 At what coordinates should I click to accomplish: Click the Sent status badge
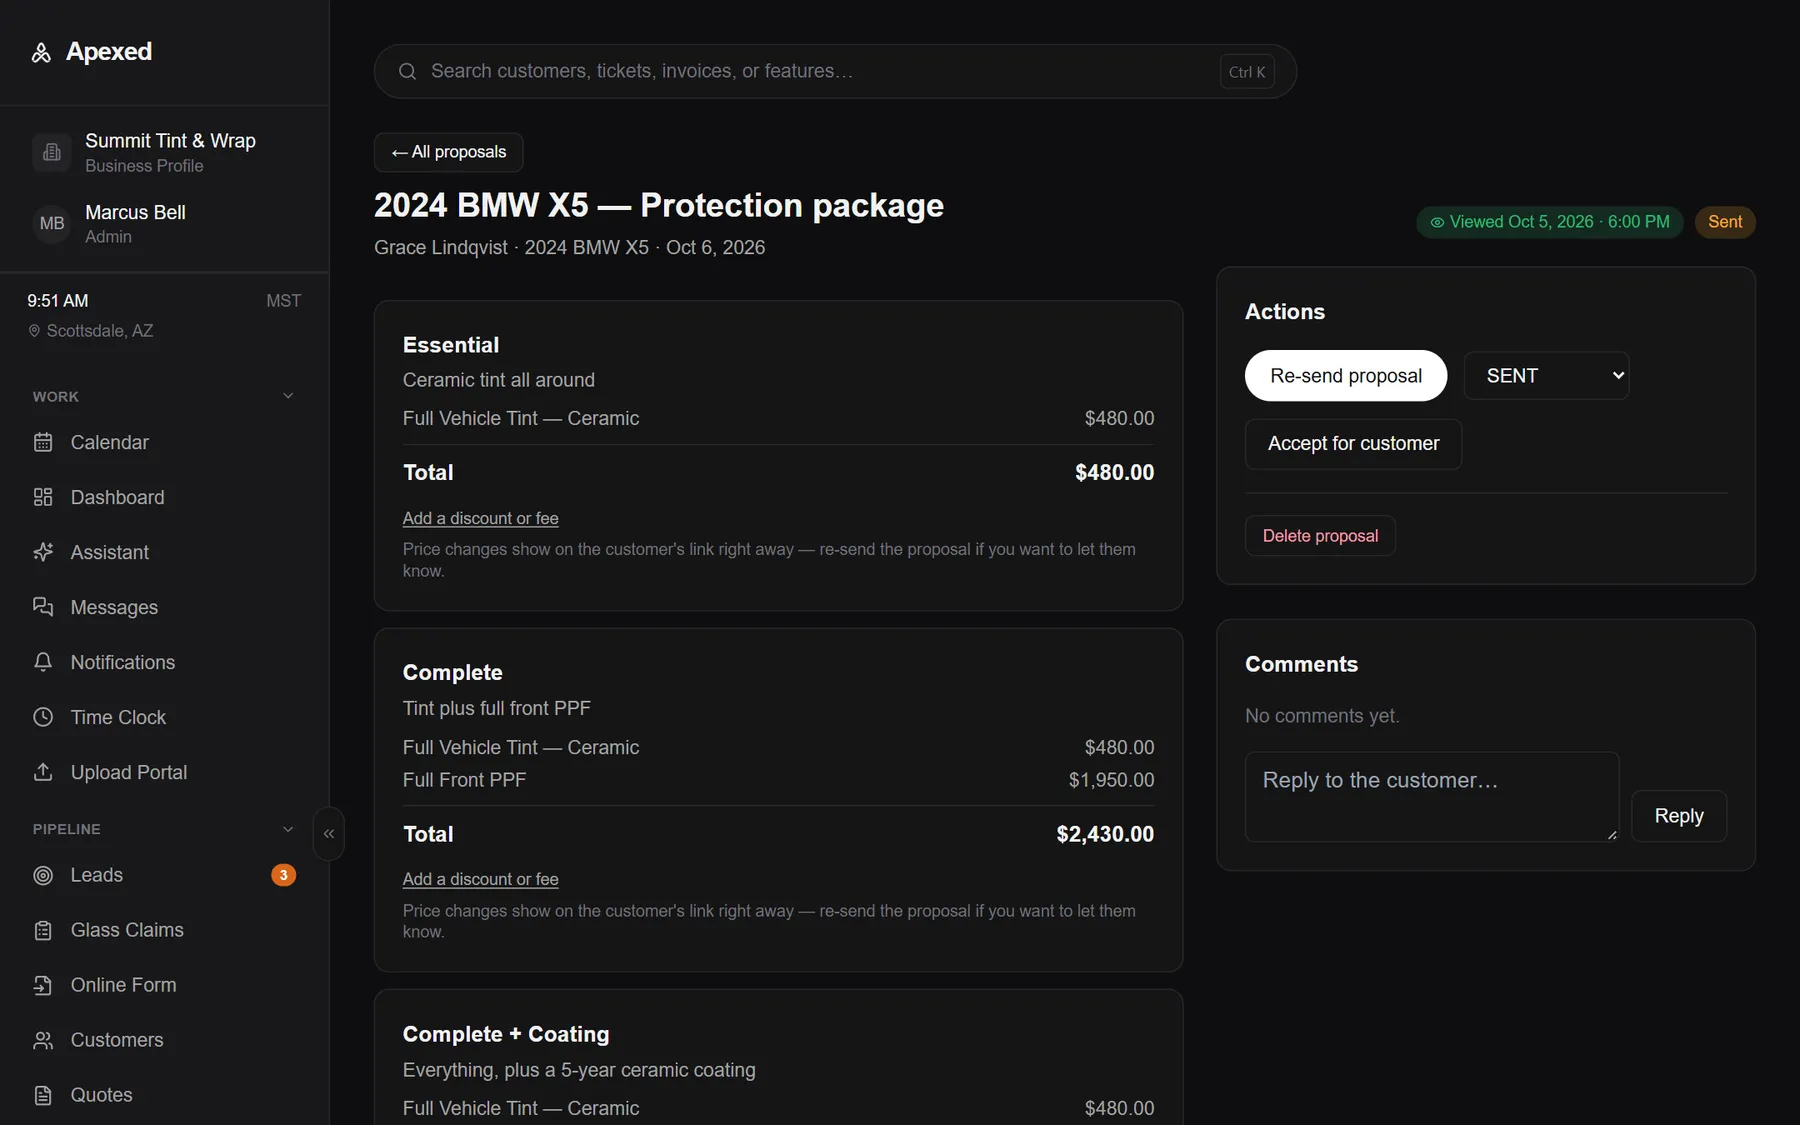click(x=1725, y=222)
